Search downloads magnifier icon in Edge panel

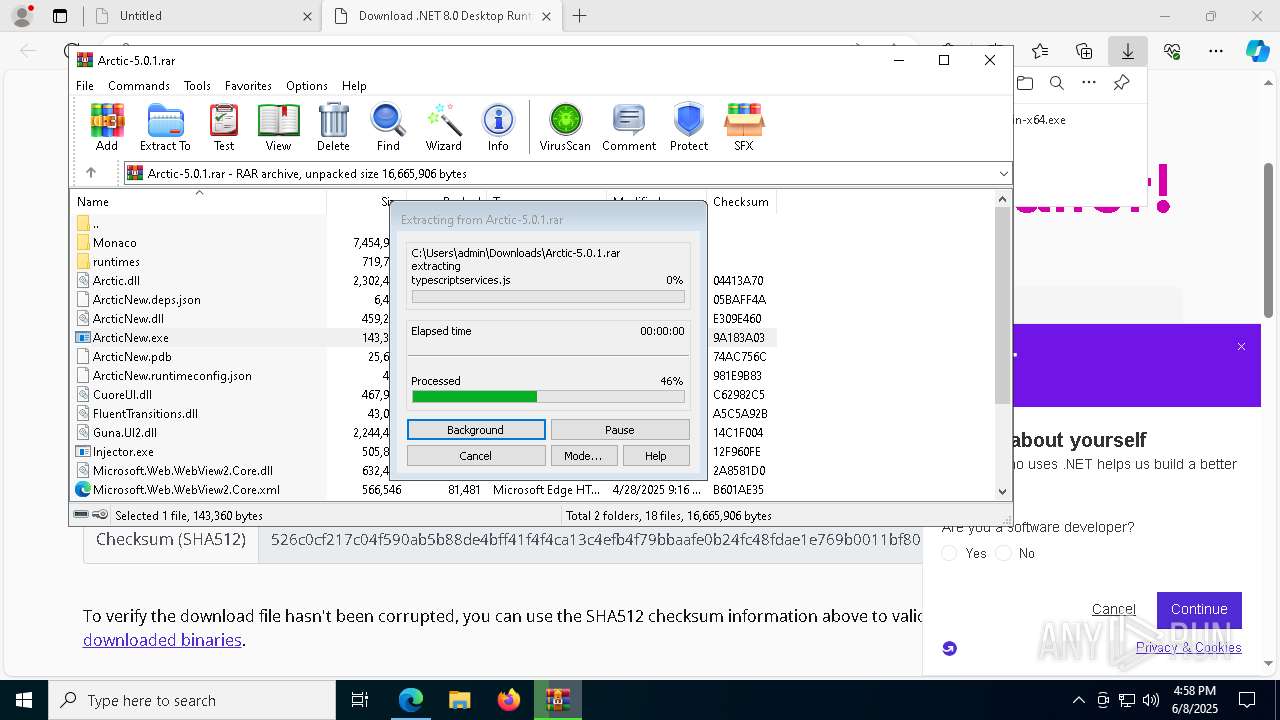pos(1056,83)
